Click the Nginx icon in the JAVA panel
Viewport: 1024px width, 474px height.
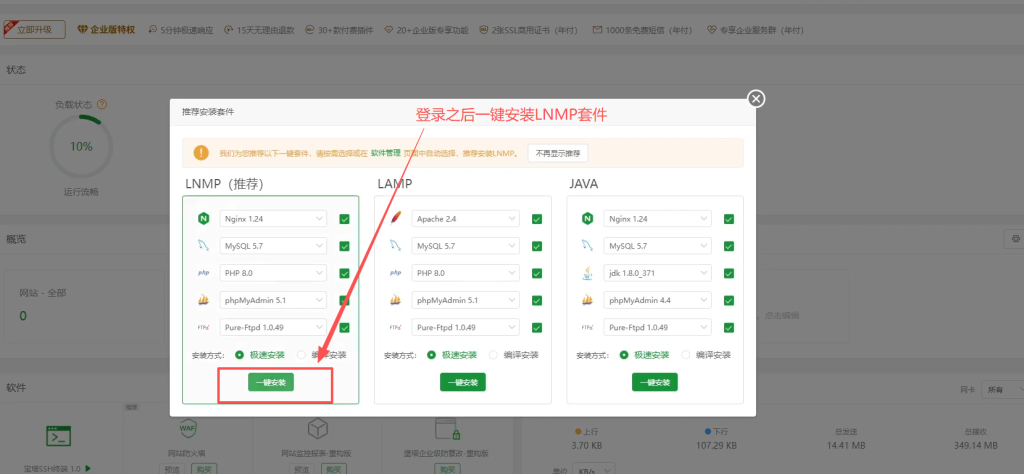pos(587,219)
